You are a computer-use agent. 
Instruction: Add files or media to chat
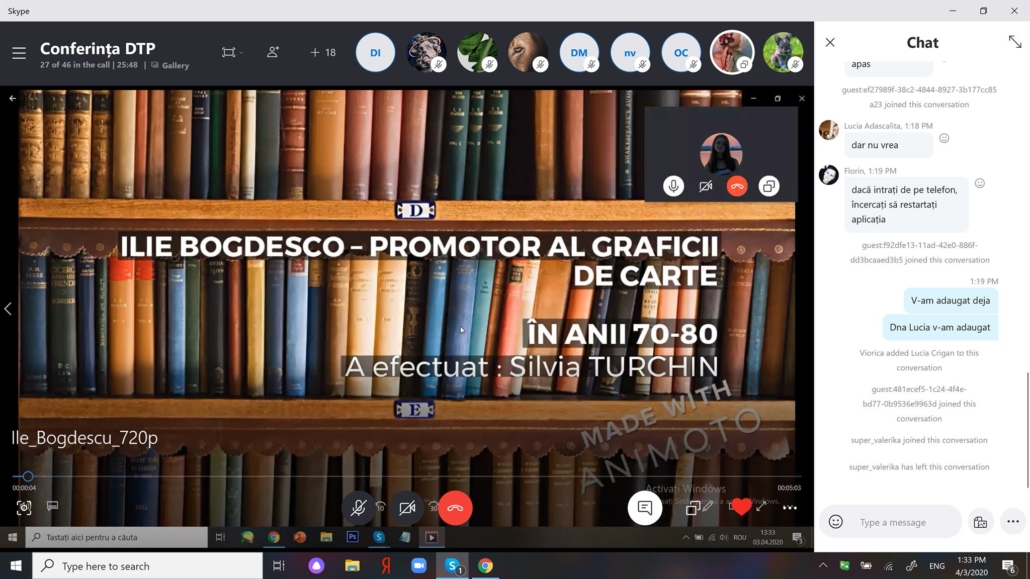(980, 522)
